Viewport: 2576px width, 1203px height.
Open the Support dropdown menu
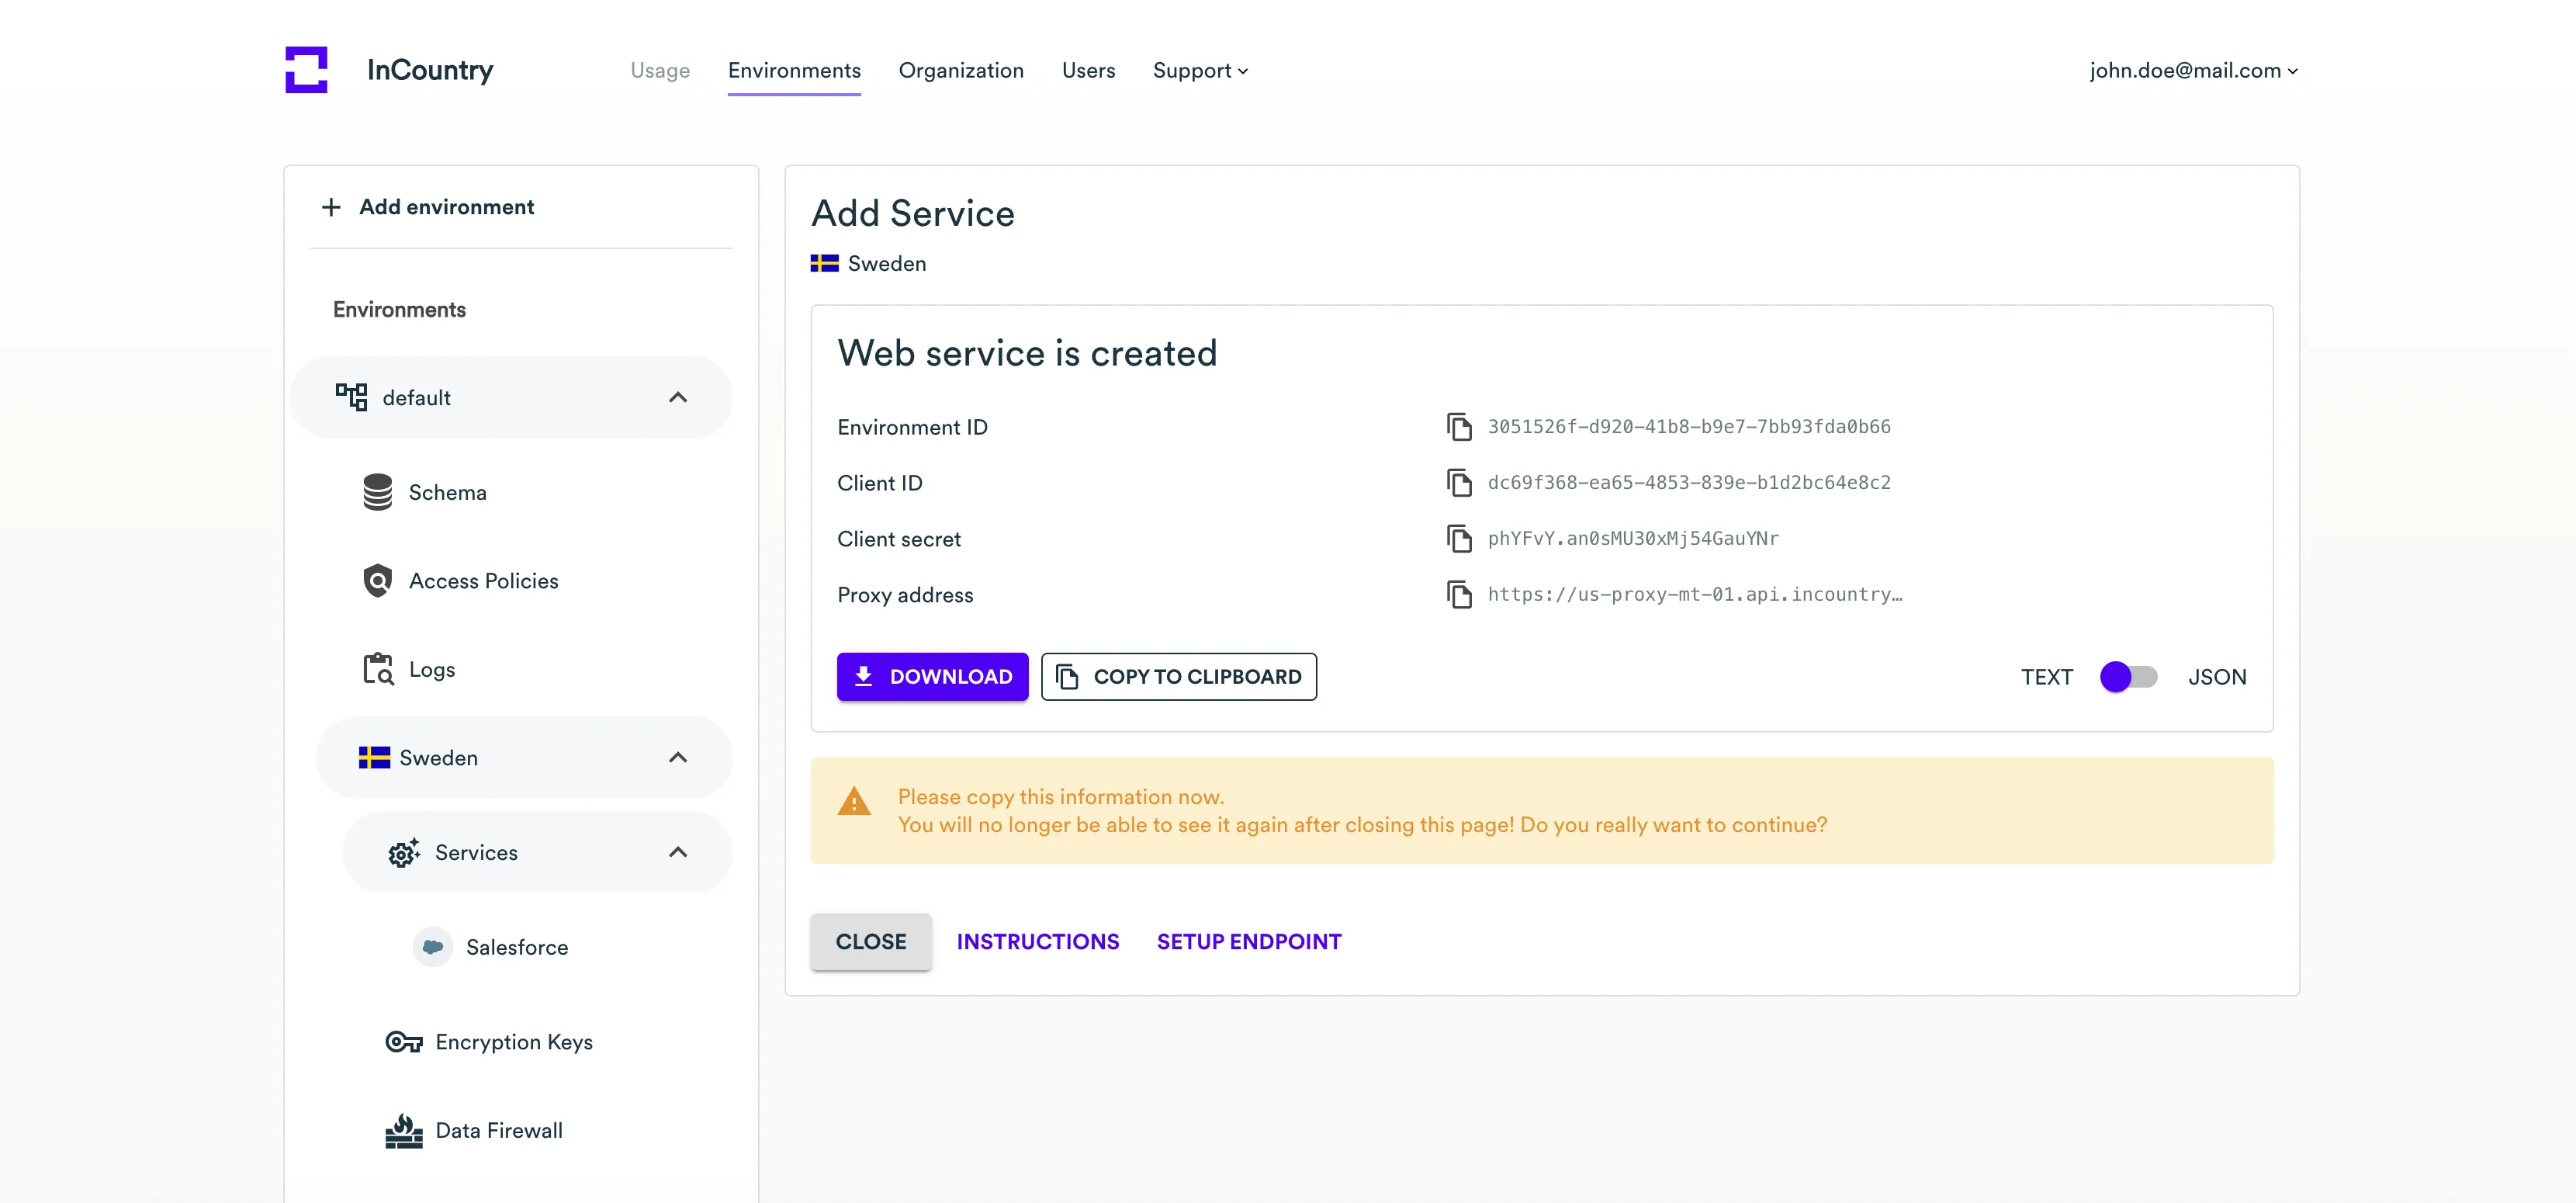(x=1199, y=71)
